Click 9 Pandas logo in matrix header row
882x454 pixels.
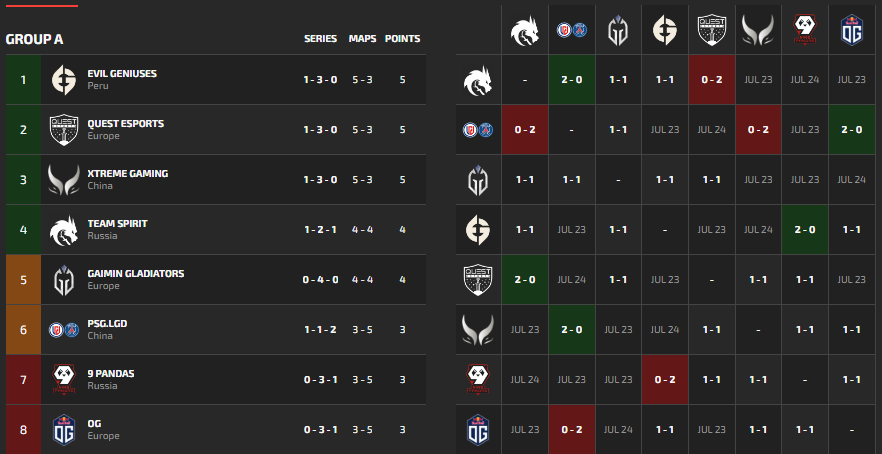806,30
